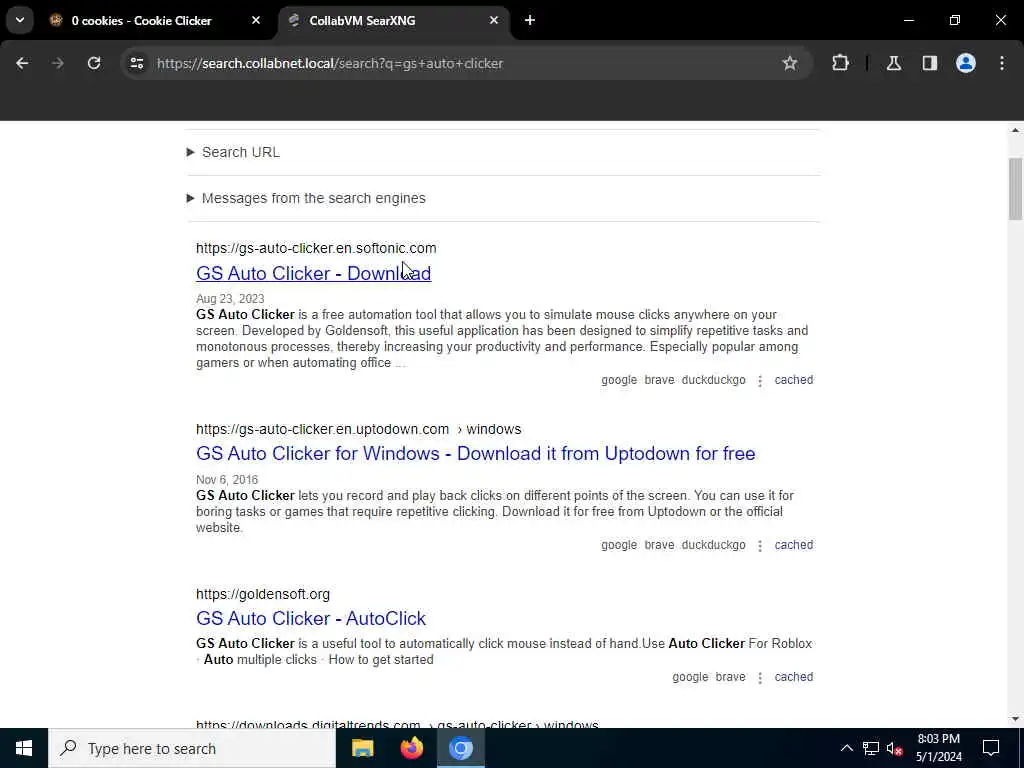Toggle the browser side panel
1024x768 pixels.
929,63
